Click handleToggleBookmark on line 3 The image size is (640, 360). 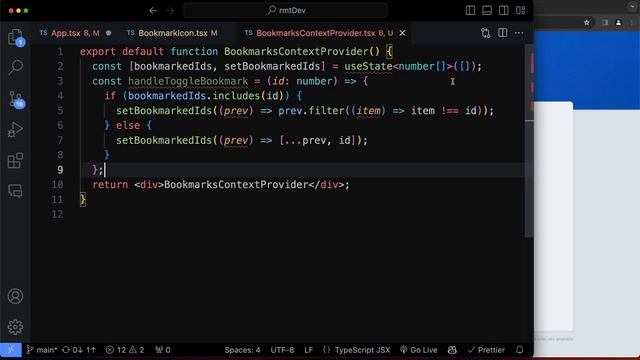[x=188, y=81]
